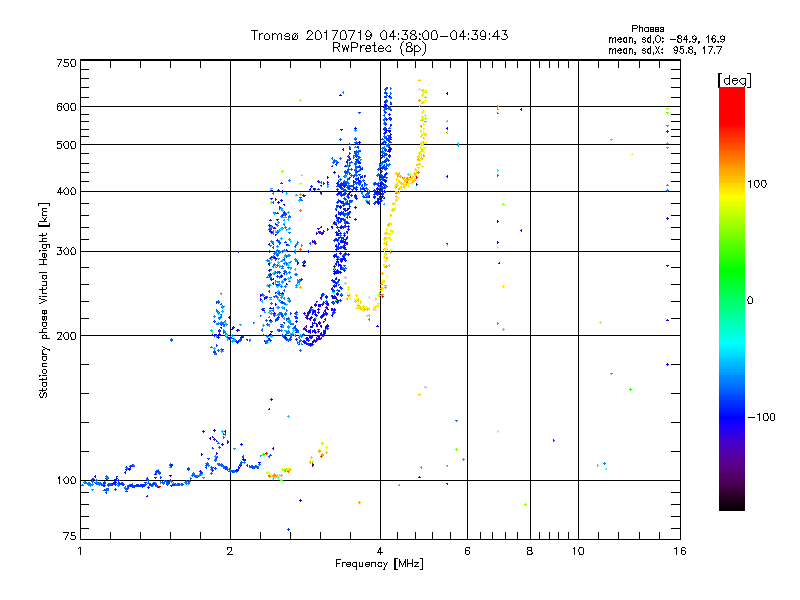
Task: Click the 'mean, sd,X: 95.8, 17.7' statistic
Action: [x=665, y=50]
